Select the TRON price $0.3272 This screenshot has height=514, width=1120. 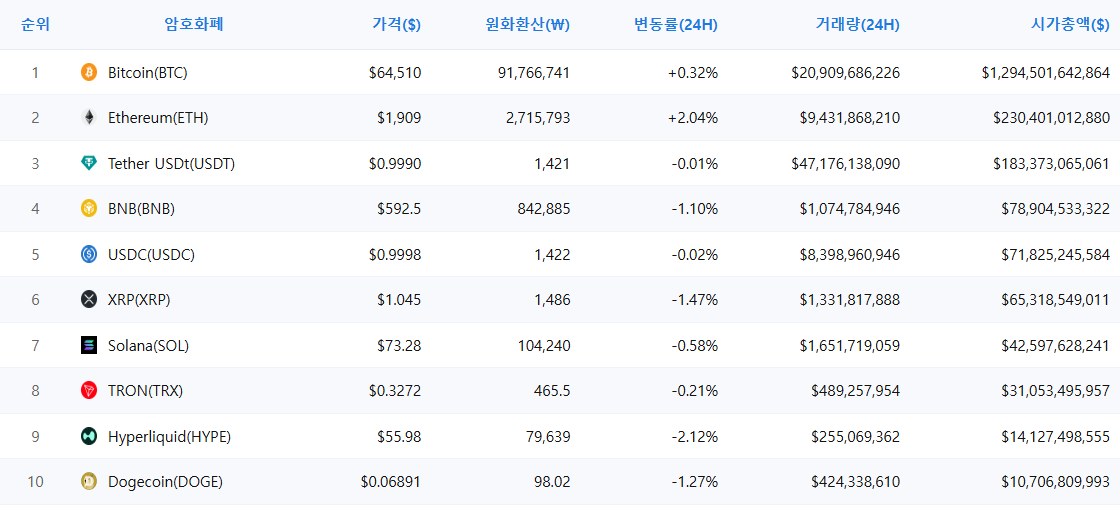coord(395,390)
